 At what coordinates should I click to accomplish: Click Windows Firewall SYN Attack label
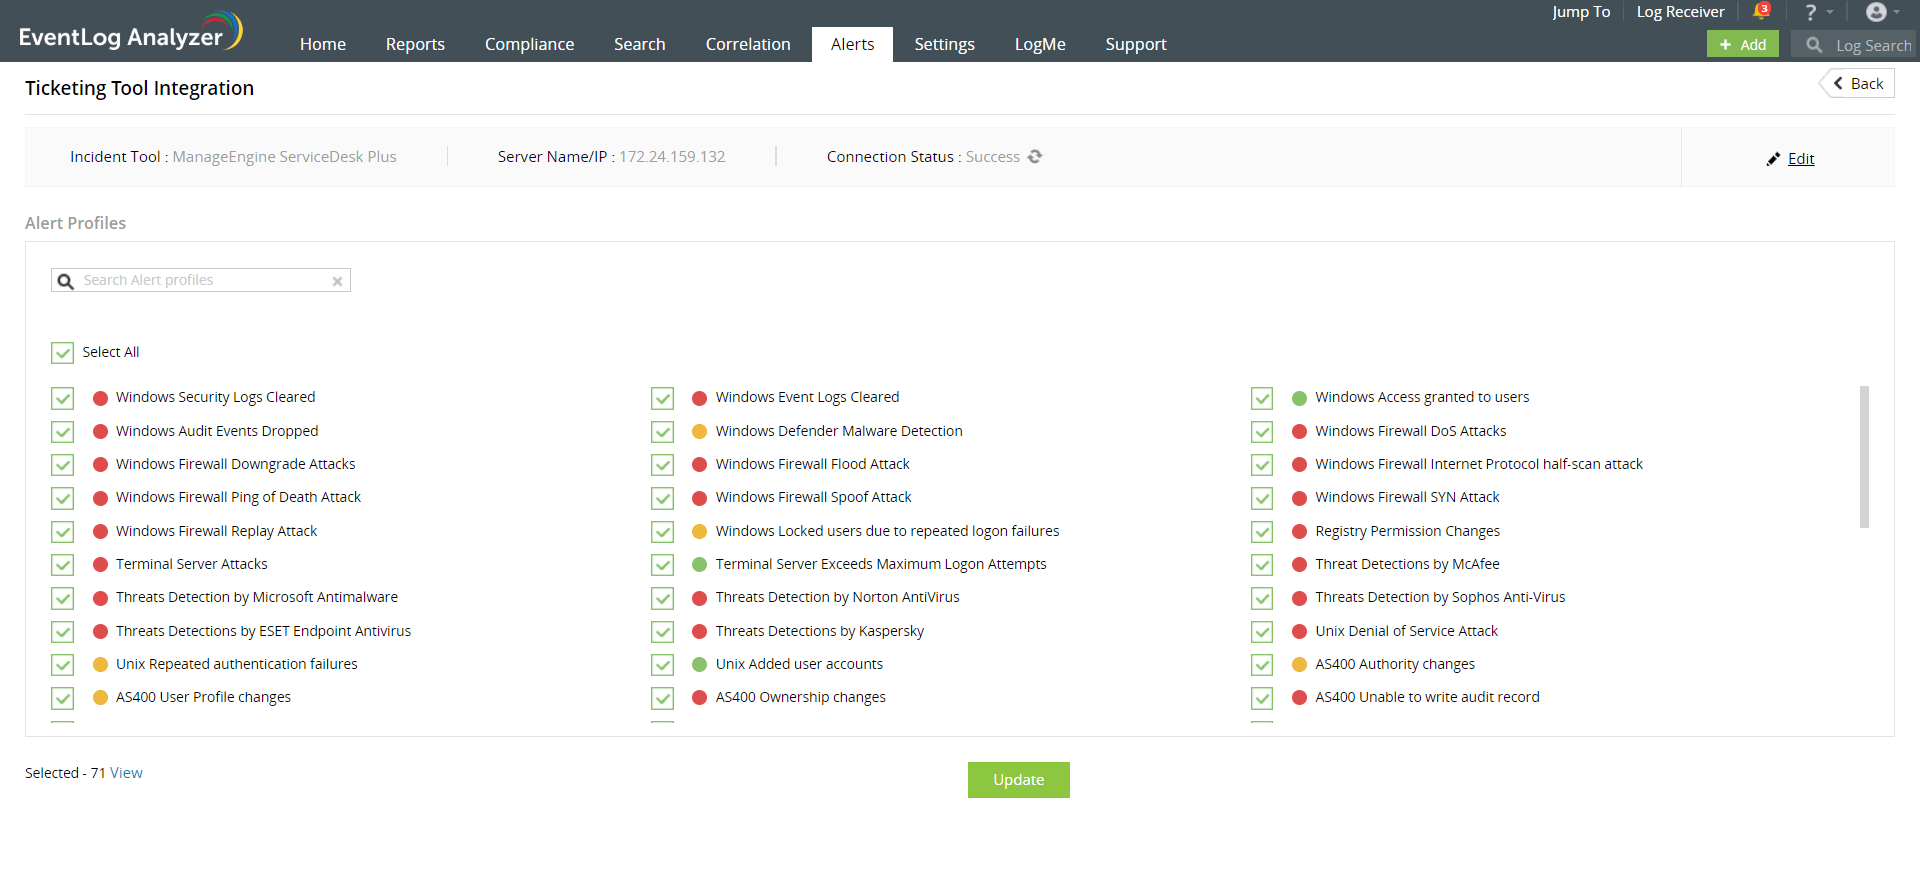(x=1407, y=497)
